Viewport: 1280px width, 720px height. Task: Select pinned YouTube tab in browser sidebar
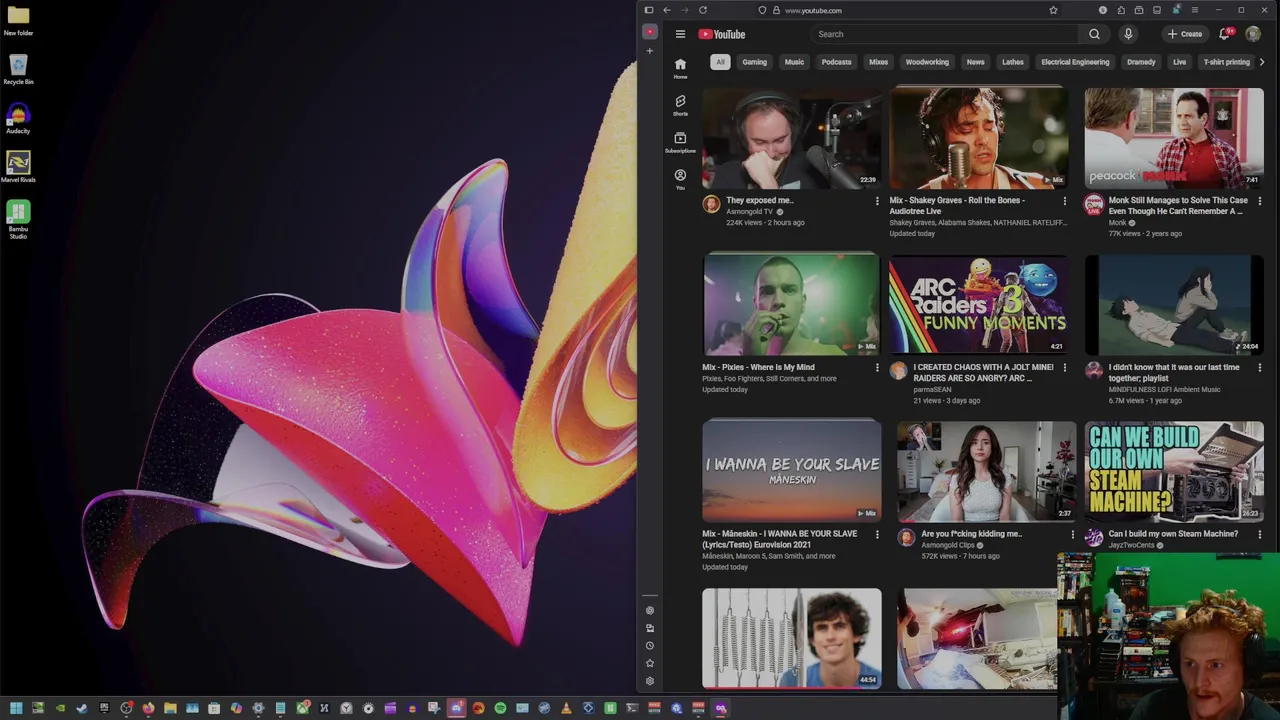(650, 32)
